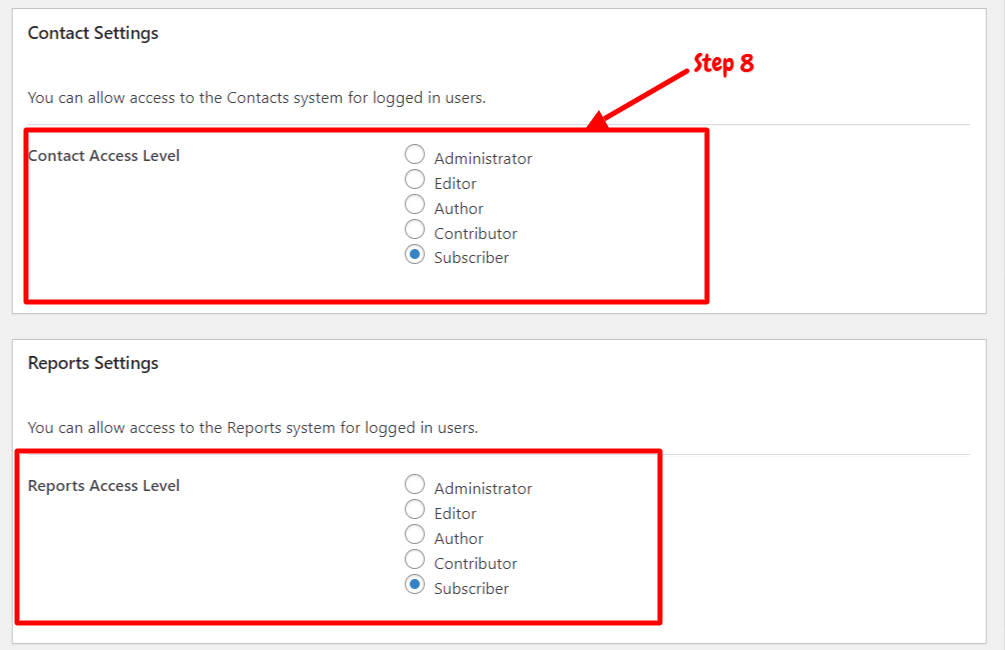The image size is (1005, 650).
Task: Set Reports Access Level to Author
Action: tap(415, 535)
